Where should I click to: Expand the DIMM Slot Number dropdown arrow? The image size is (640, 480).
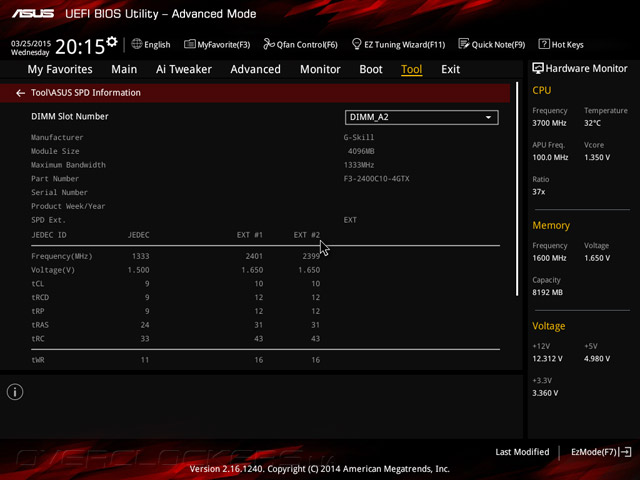pyautogui.click(x=488, y=118)
